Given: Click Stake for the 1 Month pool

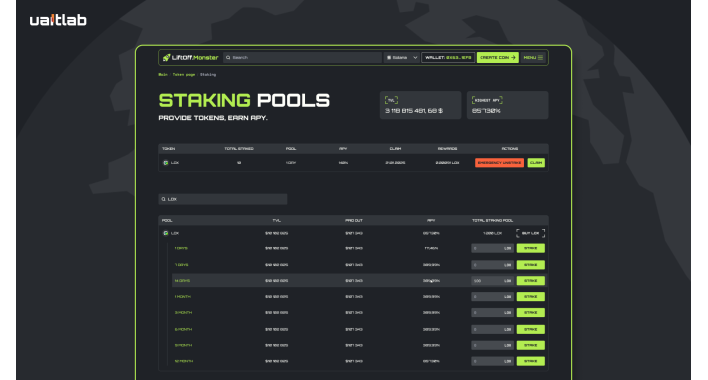Looking at the screenshot, I should click(531, 297).
